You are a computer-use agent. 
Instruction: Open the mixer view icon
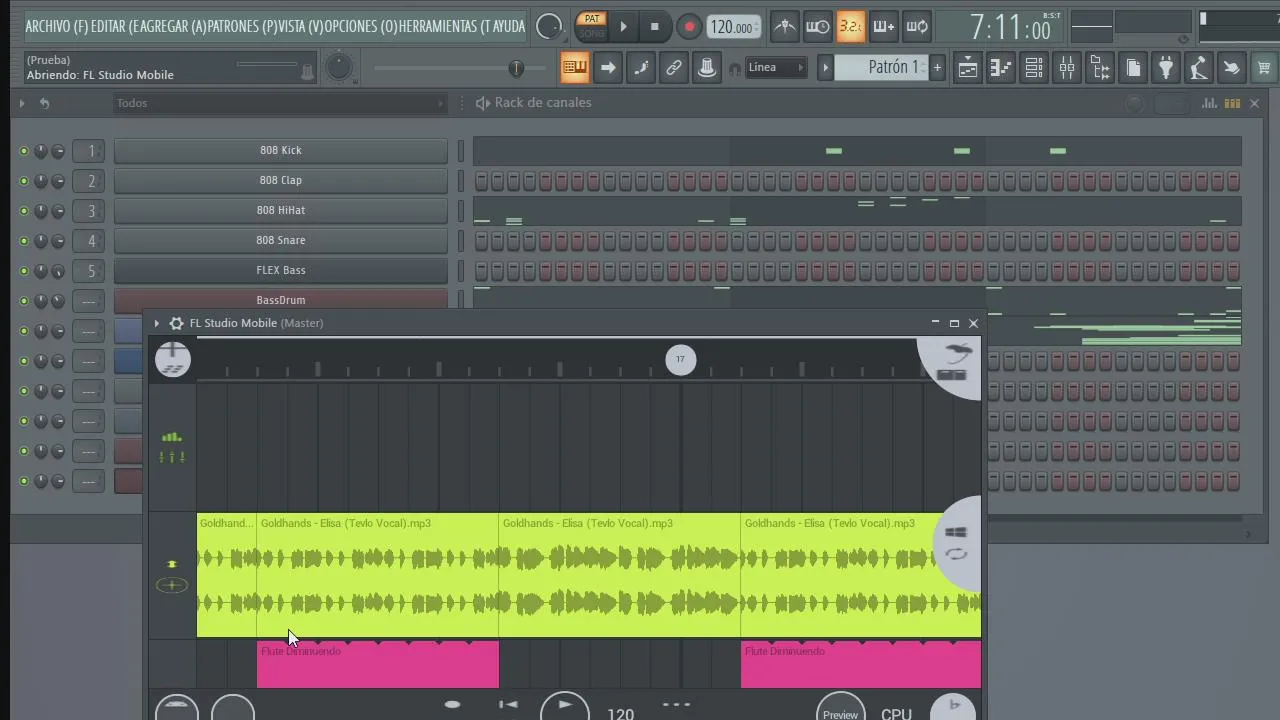[1067, 68]
